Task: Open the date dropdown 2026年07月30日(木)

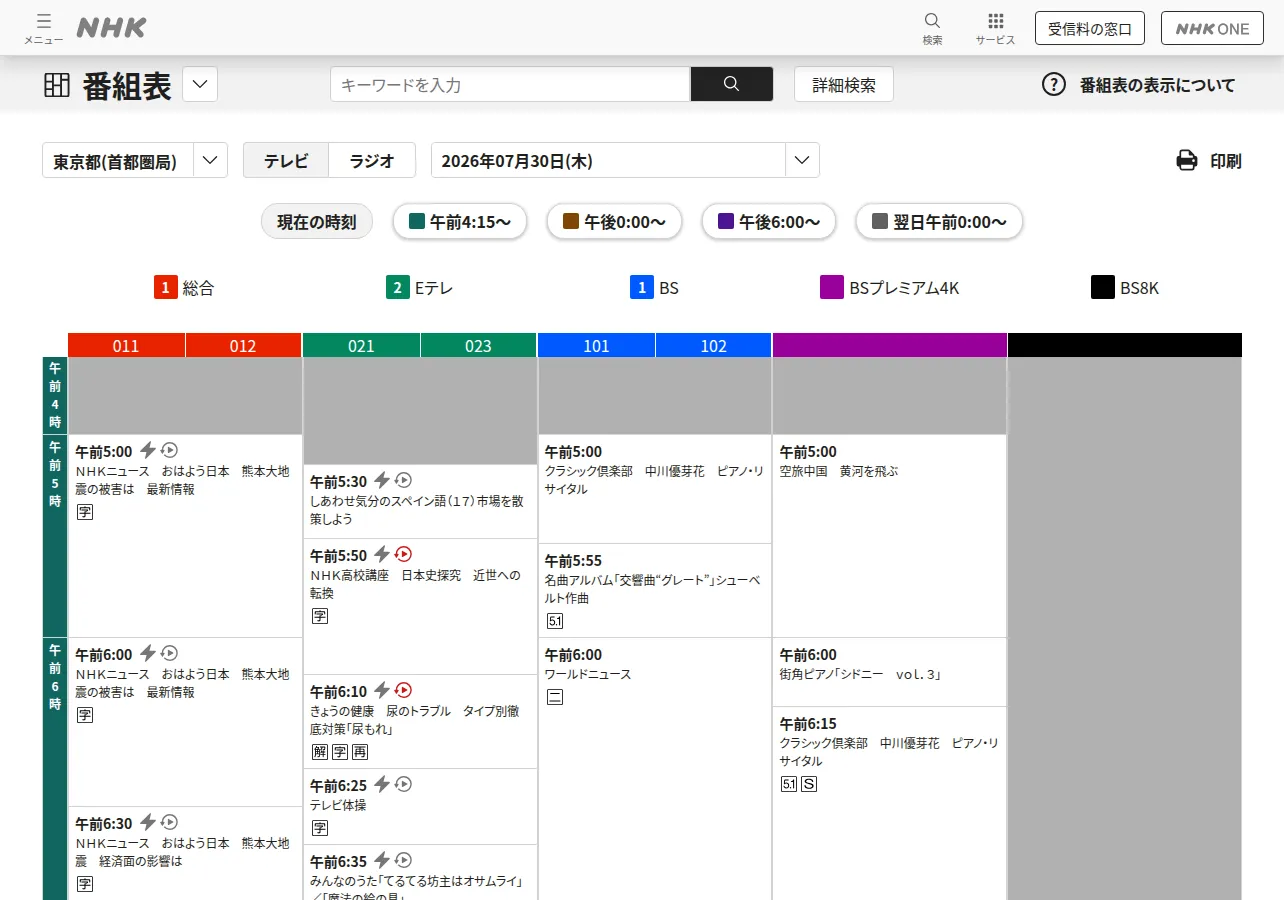Action: pyautogui.click(x=625, y=161)
